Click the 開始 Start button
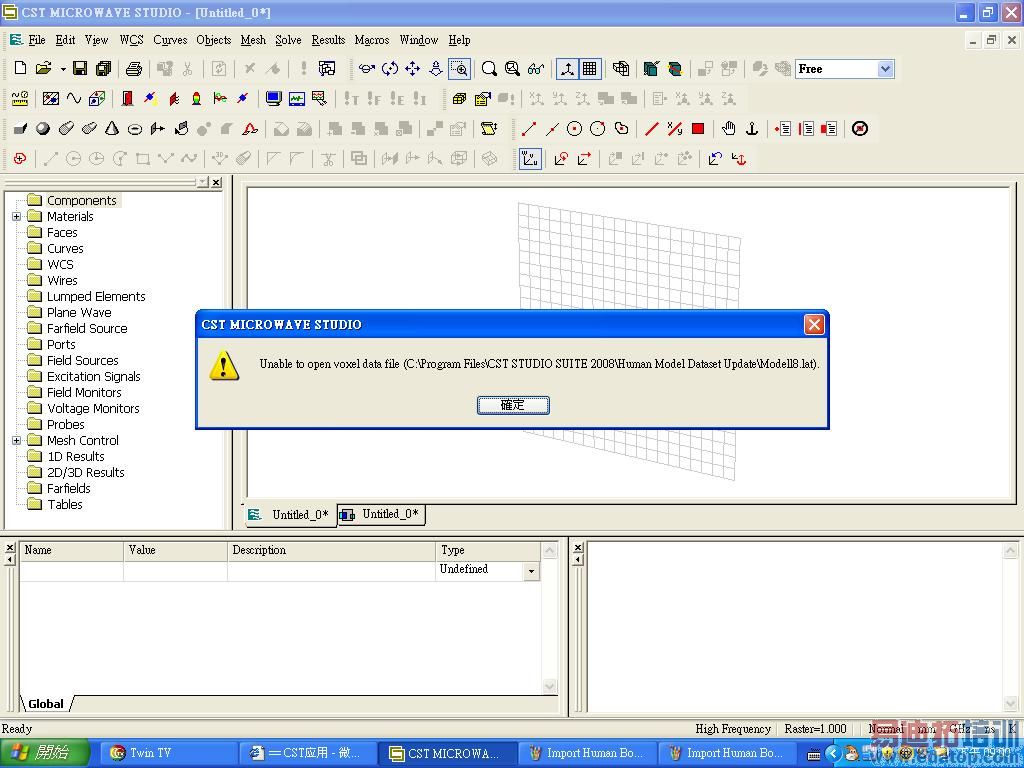The image size is (1024, 768). point(42,753)
